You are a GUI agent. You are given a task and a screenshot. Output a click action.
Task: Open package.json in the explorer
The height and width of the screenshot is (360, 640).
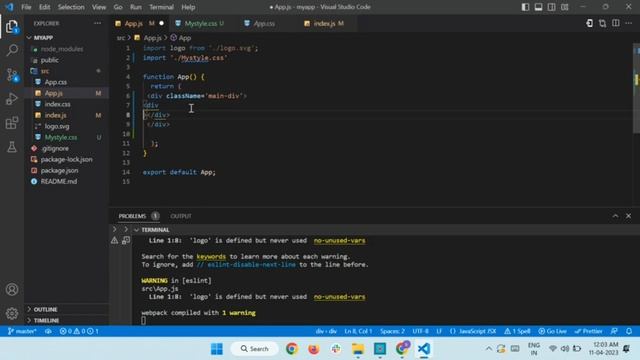coord(59,170)
